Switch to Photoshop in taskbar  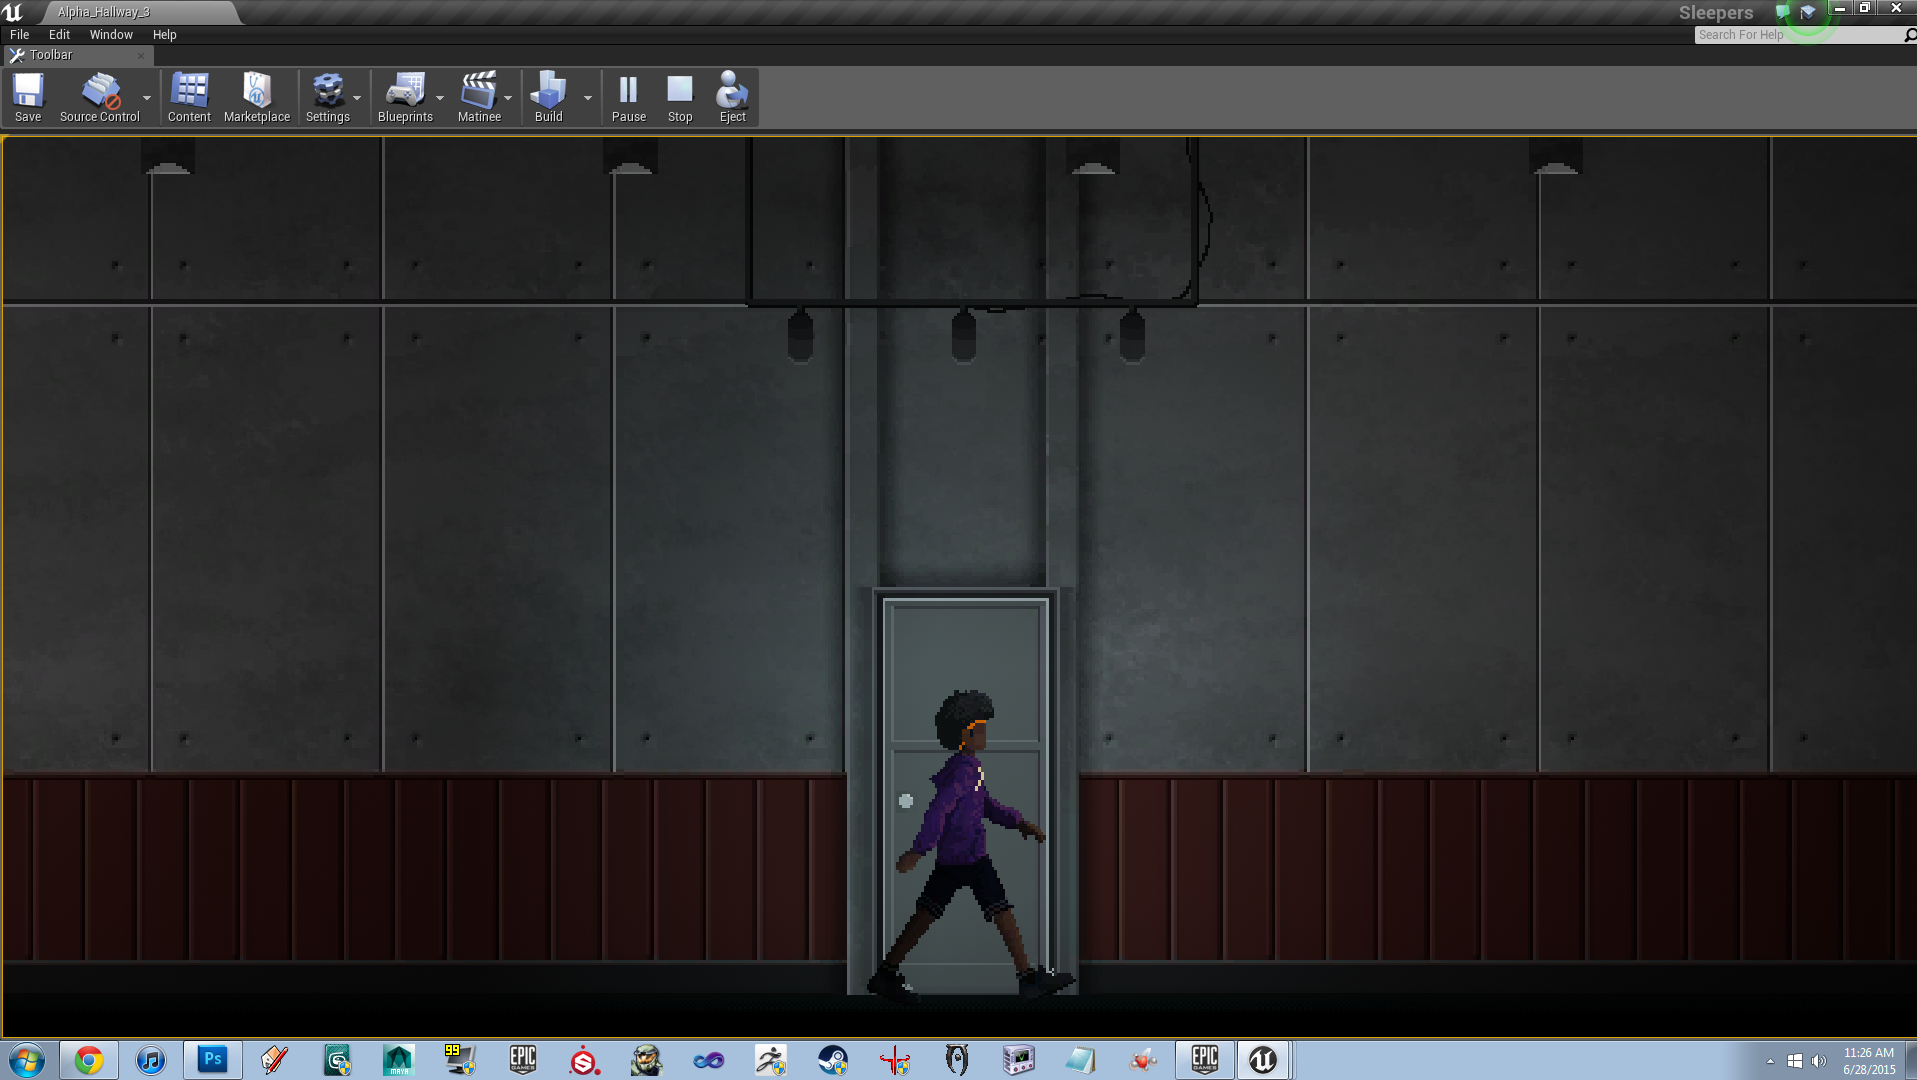coord(213,1060)
